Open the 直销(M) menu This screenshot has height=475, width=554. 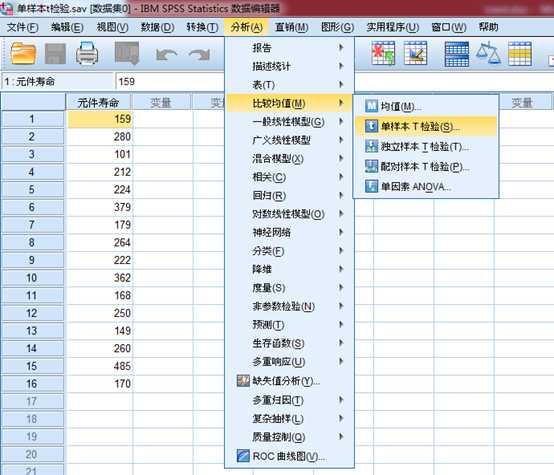[291, 27]
